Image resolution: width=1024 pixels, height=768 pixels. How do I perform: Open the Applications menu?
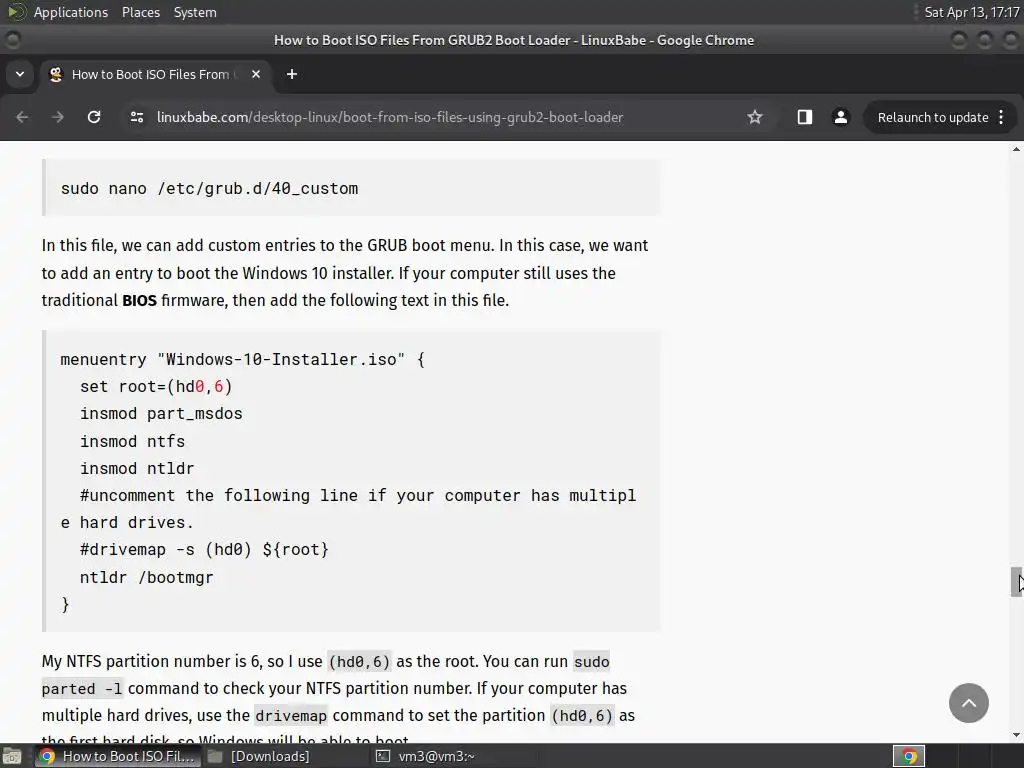tap(71, 12)
